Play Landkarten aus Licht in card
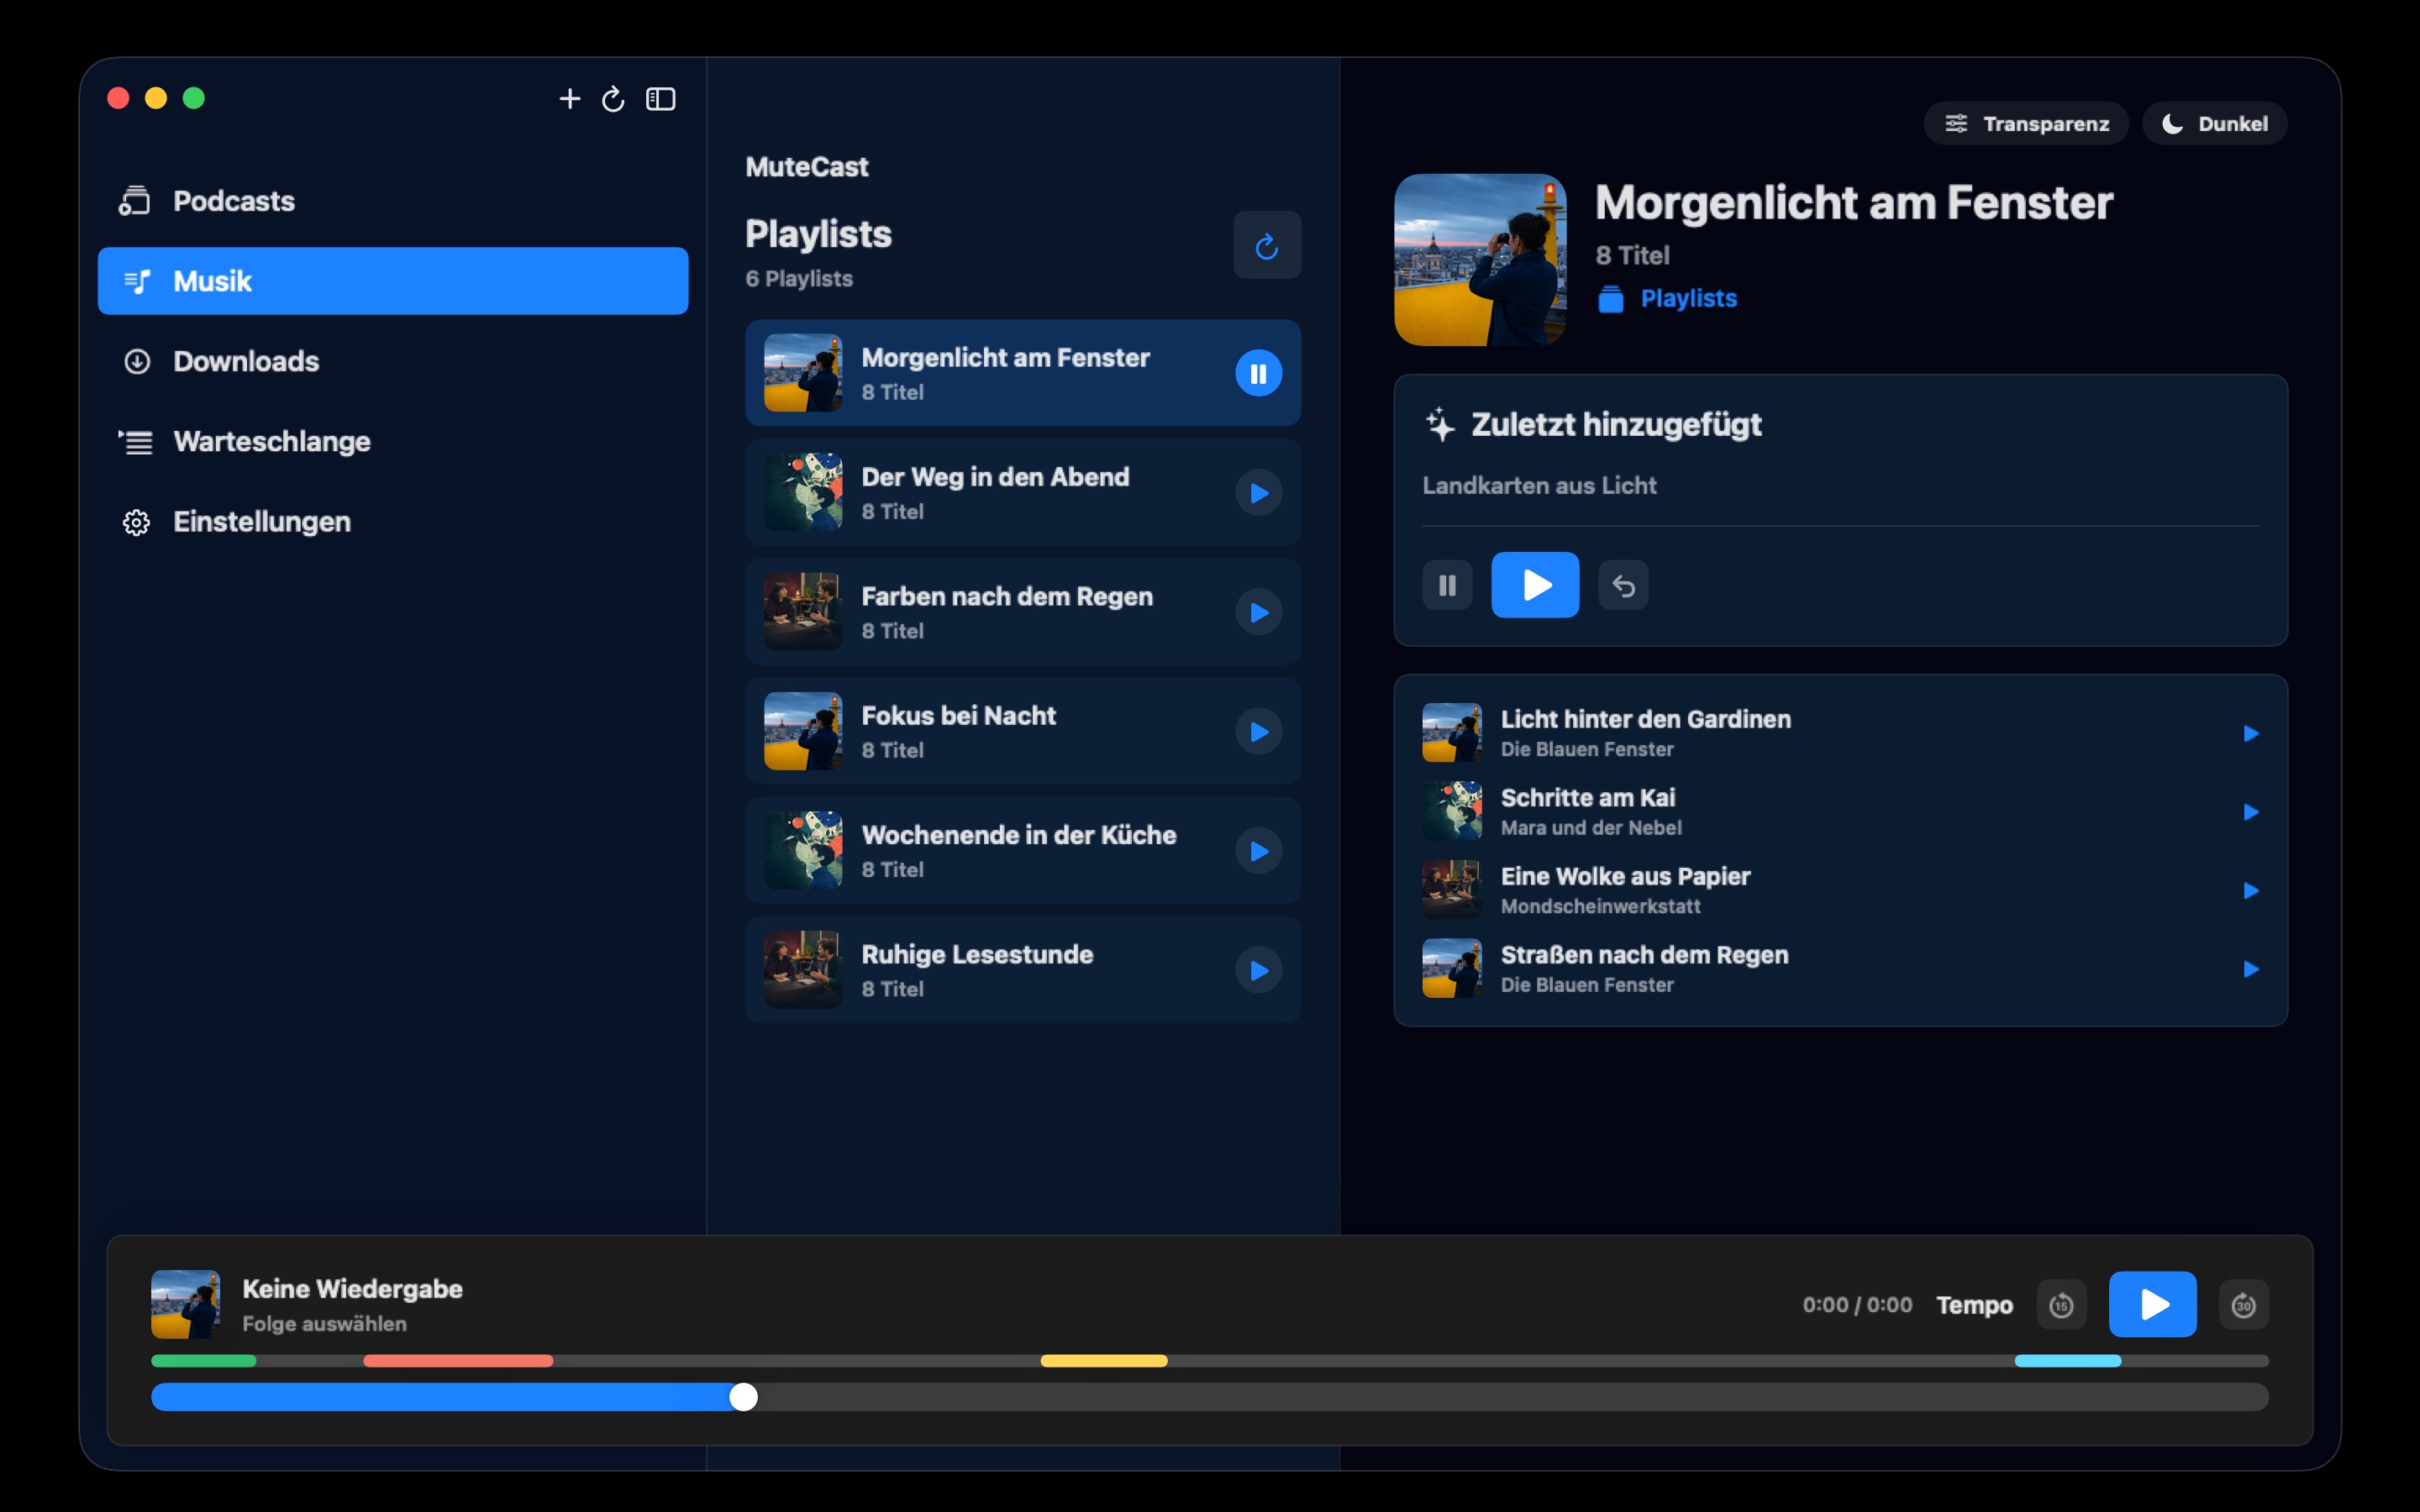Screen dimensions: 2420x1512 (x=1535, y=585)
